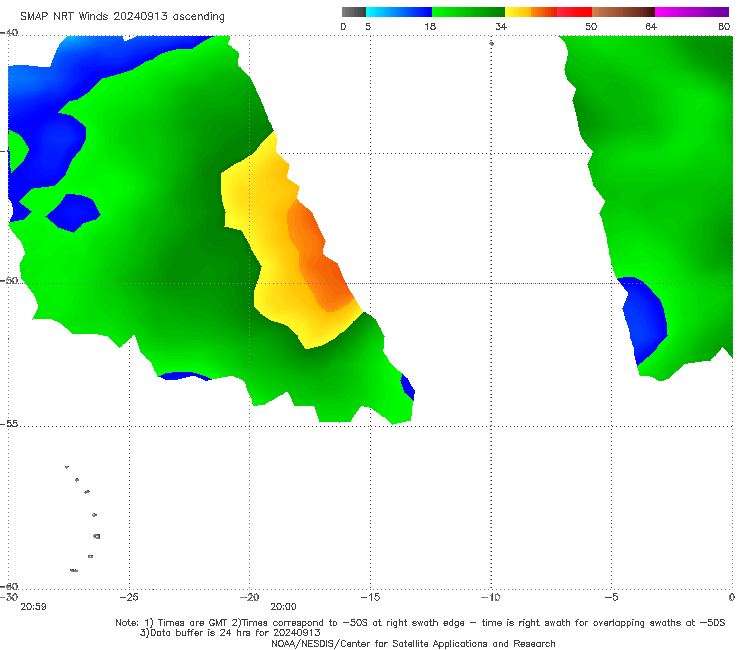Click the longitude label '-25'
740x650 pixels.
pyautogui.click(x=129, y=597)
